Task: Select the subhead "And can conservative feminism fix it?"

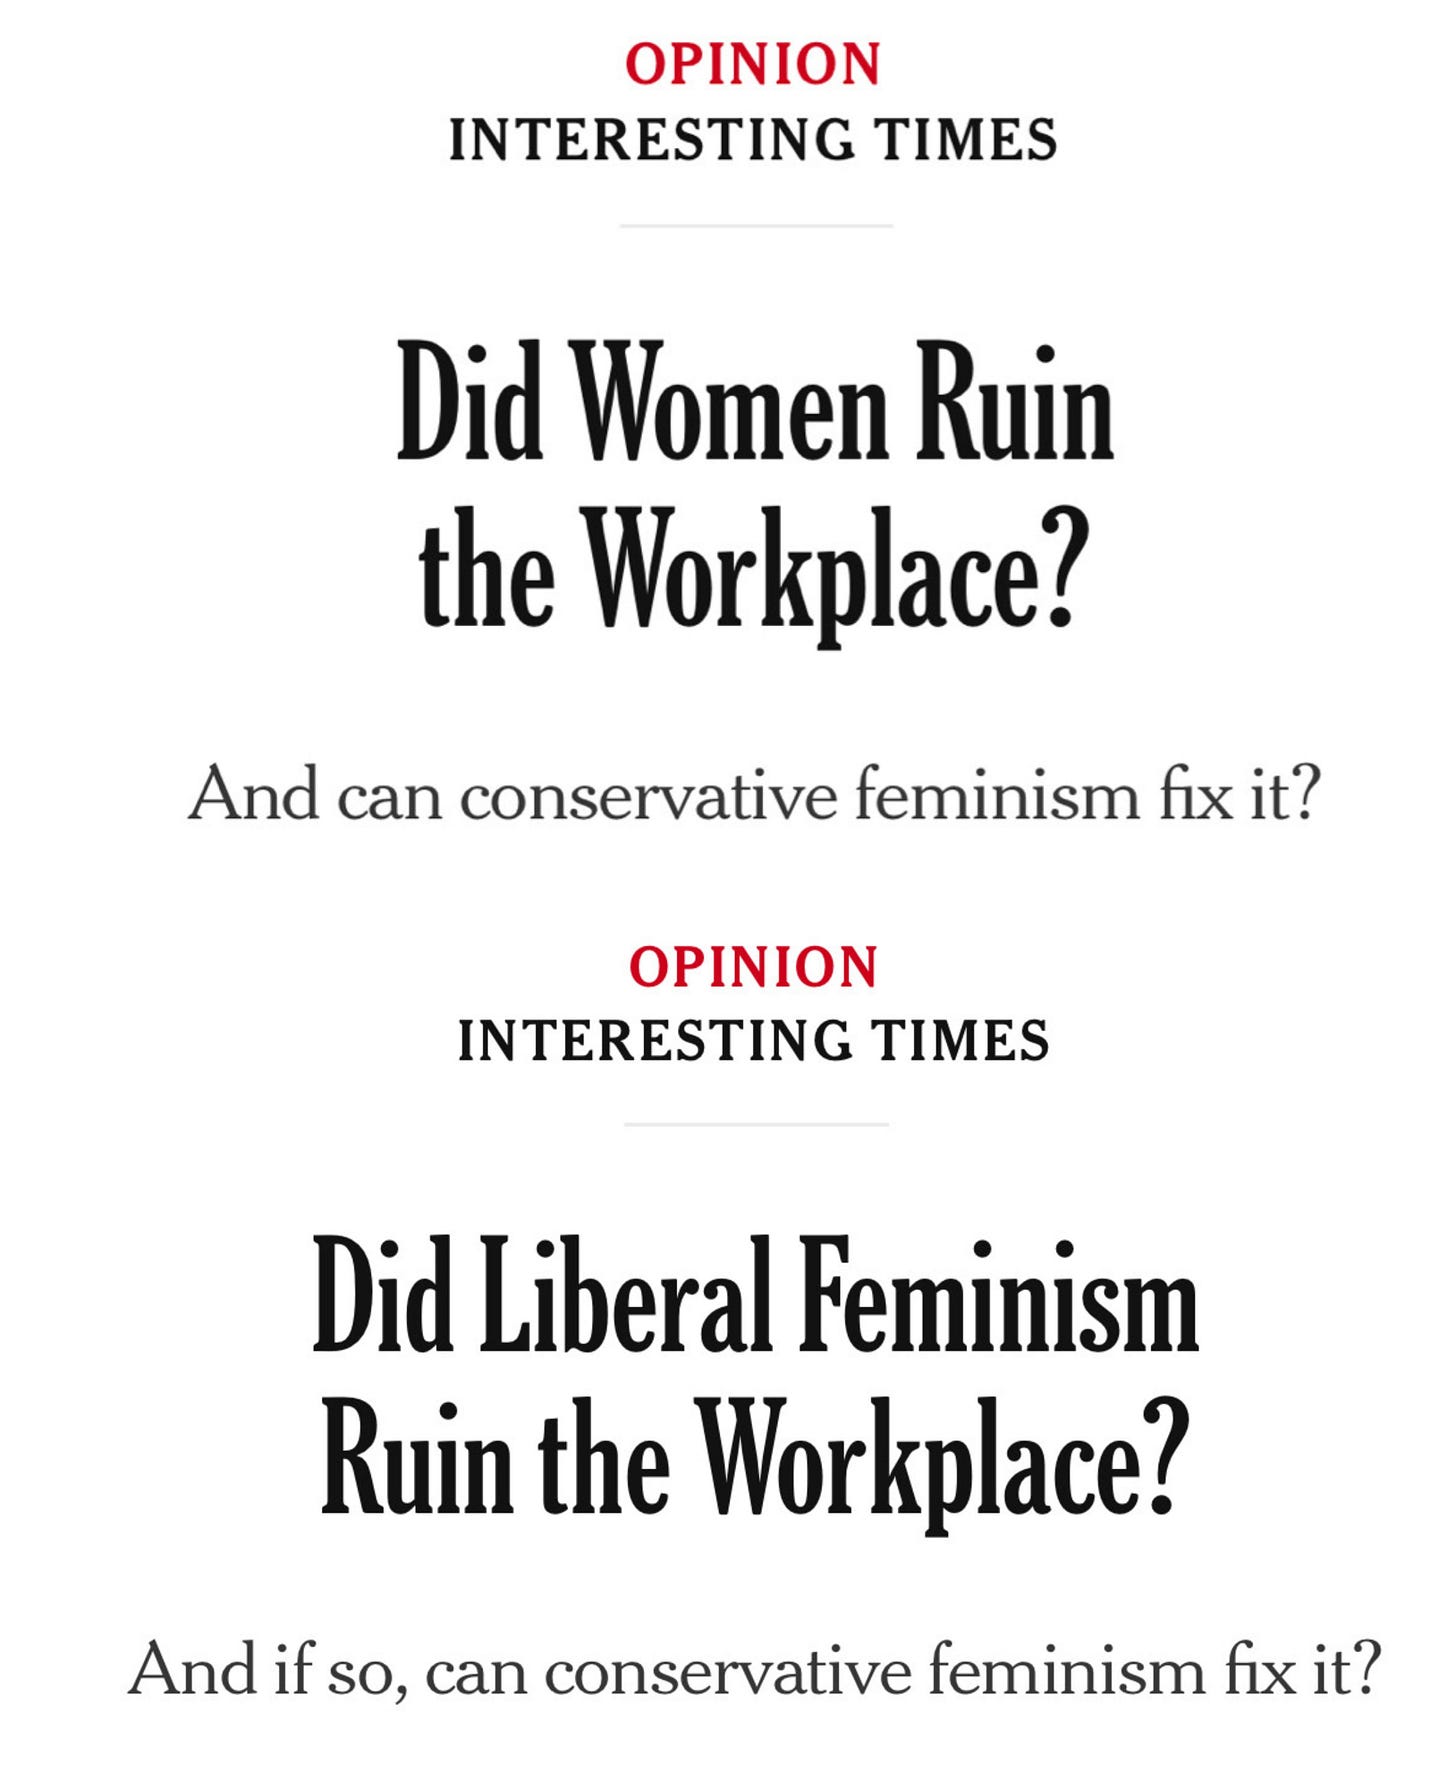Action: [x=755, y=795]
